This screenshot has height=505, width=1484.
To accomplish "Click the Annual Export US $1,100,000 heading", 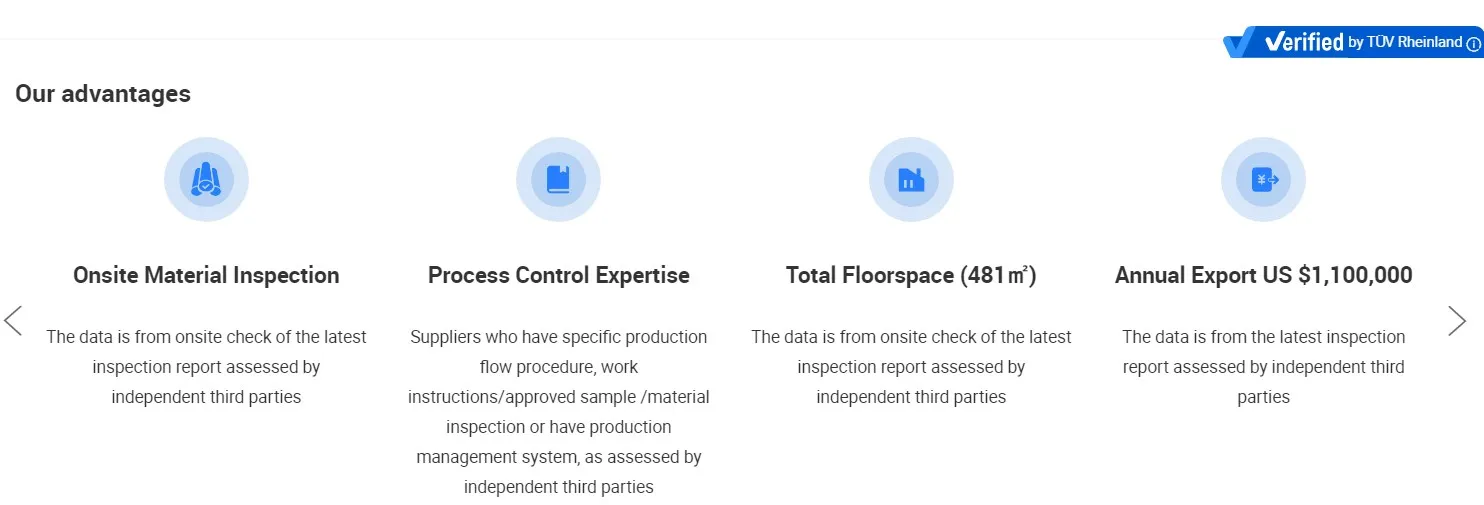I will 1264,275.
